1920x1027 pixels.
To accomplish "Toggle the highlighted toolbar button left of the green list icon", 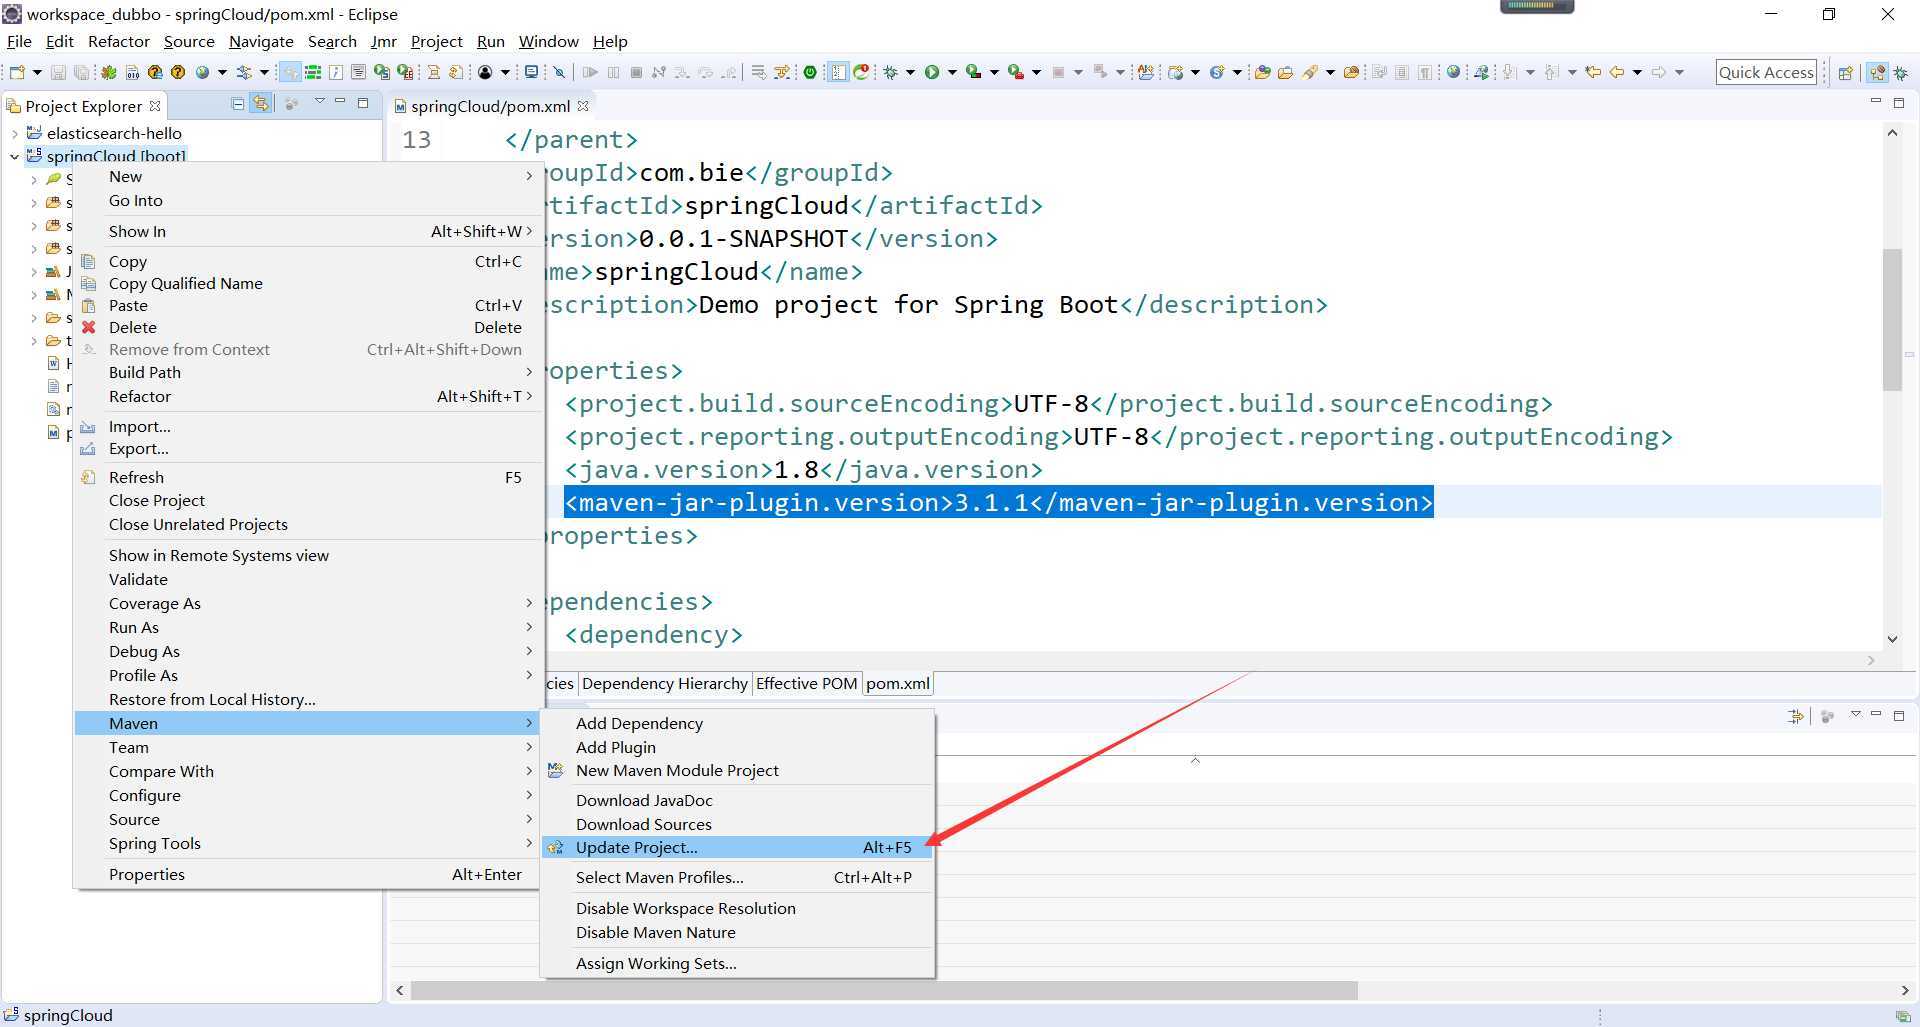I will pyautogui.click(x=290, y=72).
